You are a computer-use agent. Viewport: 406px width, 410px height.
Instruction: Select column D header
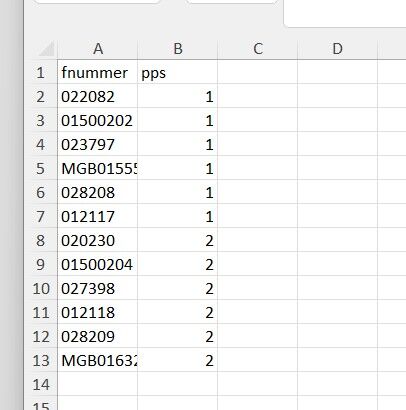tap(338, 49)
